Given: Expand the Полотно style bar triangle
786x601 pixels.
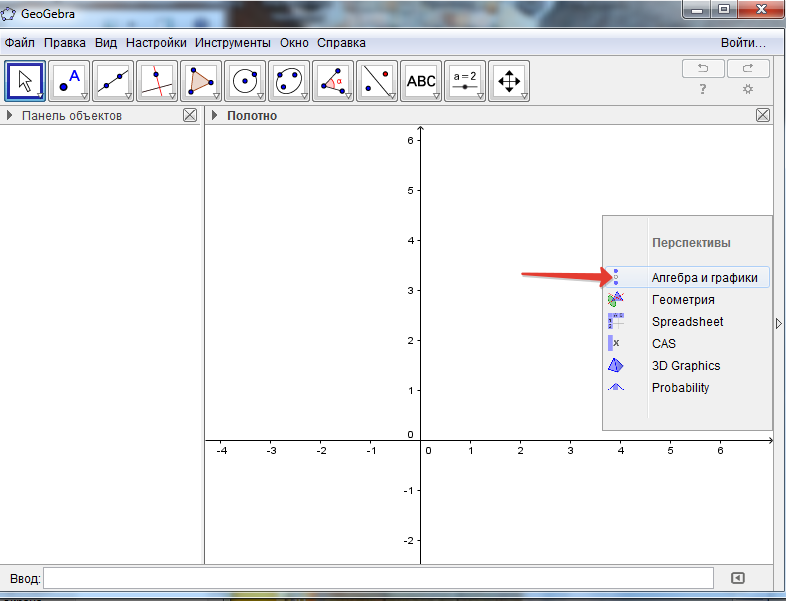Looking at the screenshot, I should (215, 115).
